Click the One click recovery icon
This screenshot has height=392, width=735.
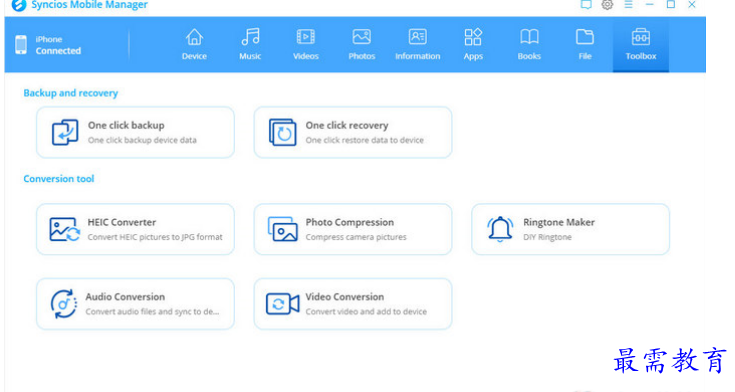point(282,132)
